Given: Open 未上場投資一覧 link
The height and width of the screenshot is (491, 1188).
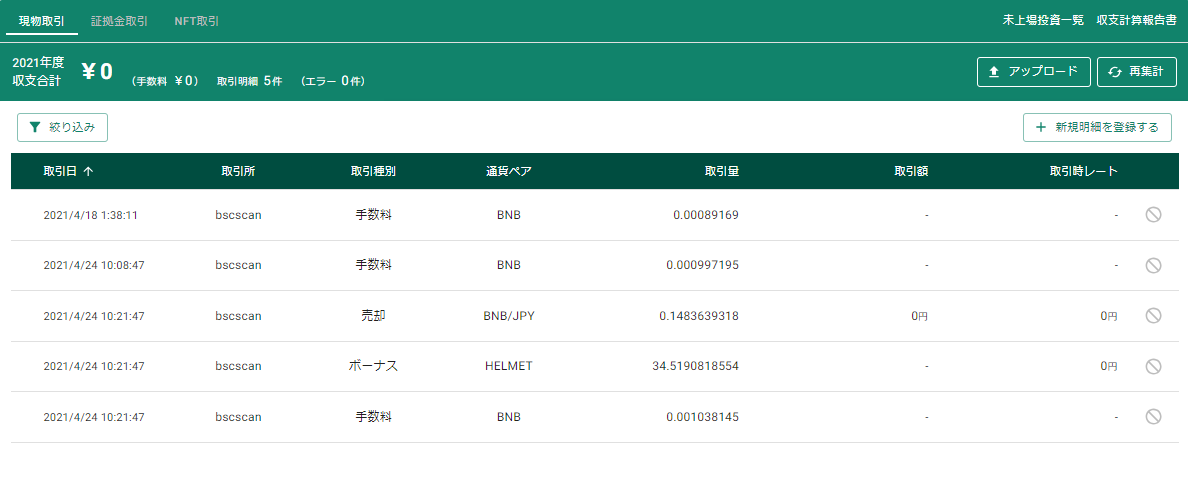Looking at the screenshot, I should click(x=1043, y=20).
